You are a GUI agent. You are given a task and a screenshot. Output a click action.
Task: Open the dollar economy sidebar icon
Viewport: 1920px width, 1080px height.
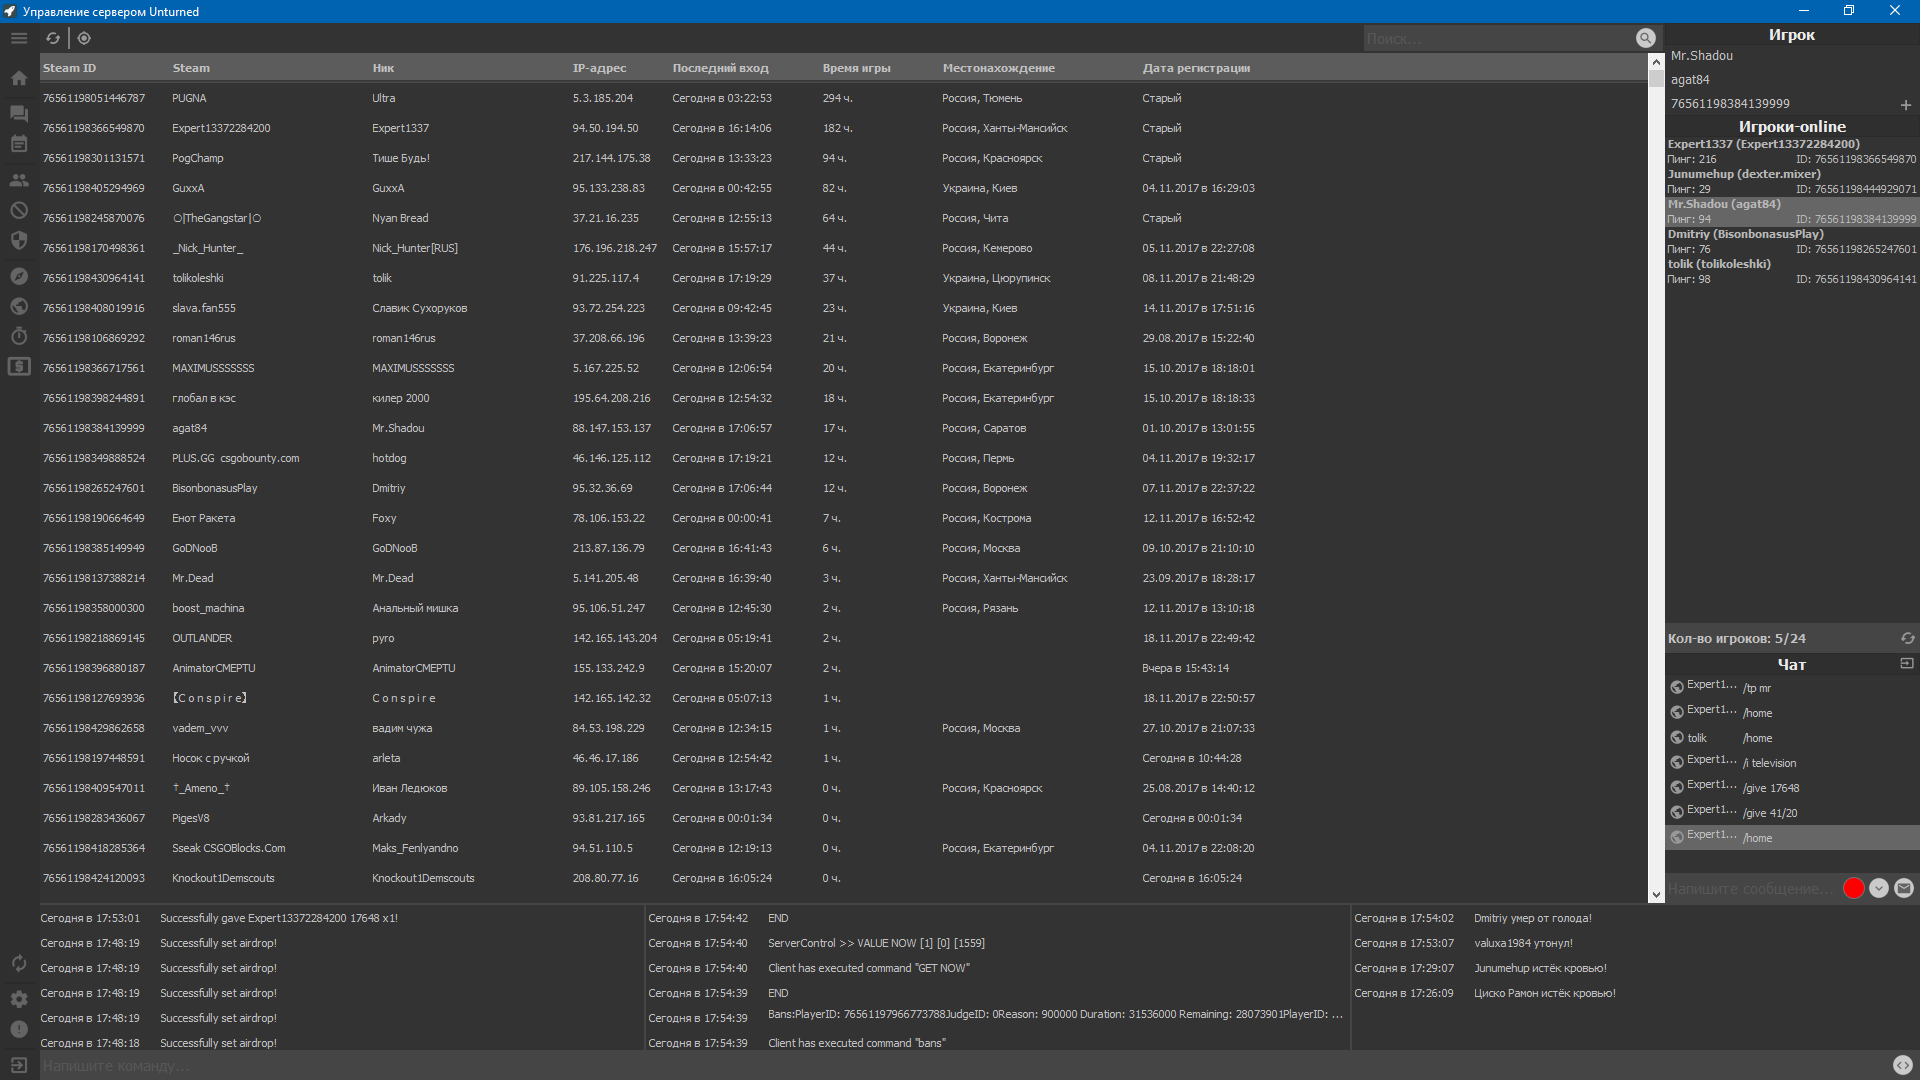pos(19,366)
